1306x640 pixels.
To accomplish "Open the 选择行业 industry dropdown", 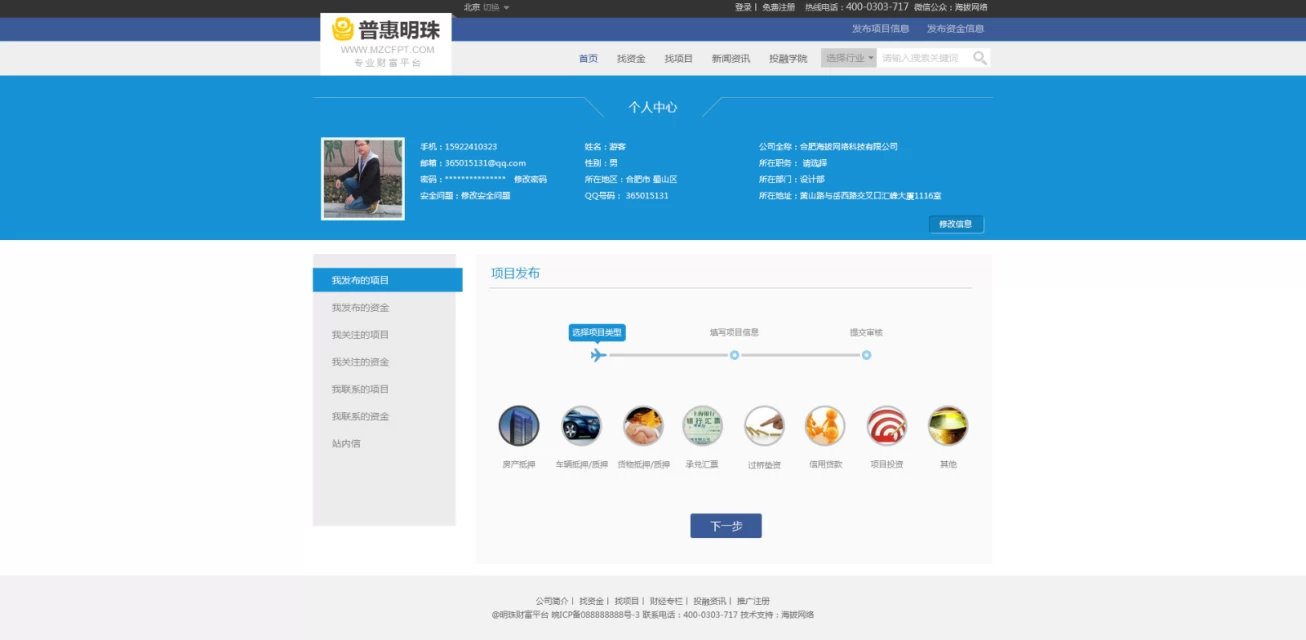I will pos(849,58).
